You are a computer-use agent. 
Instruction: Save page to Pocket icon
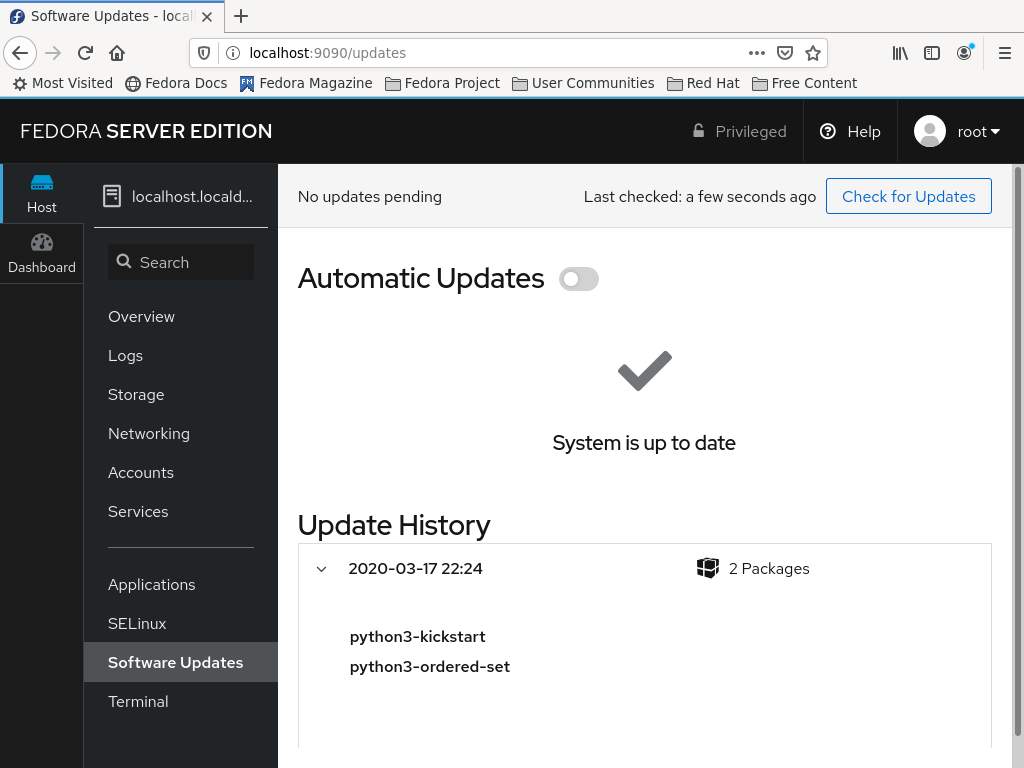point(785,53)
